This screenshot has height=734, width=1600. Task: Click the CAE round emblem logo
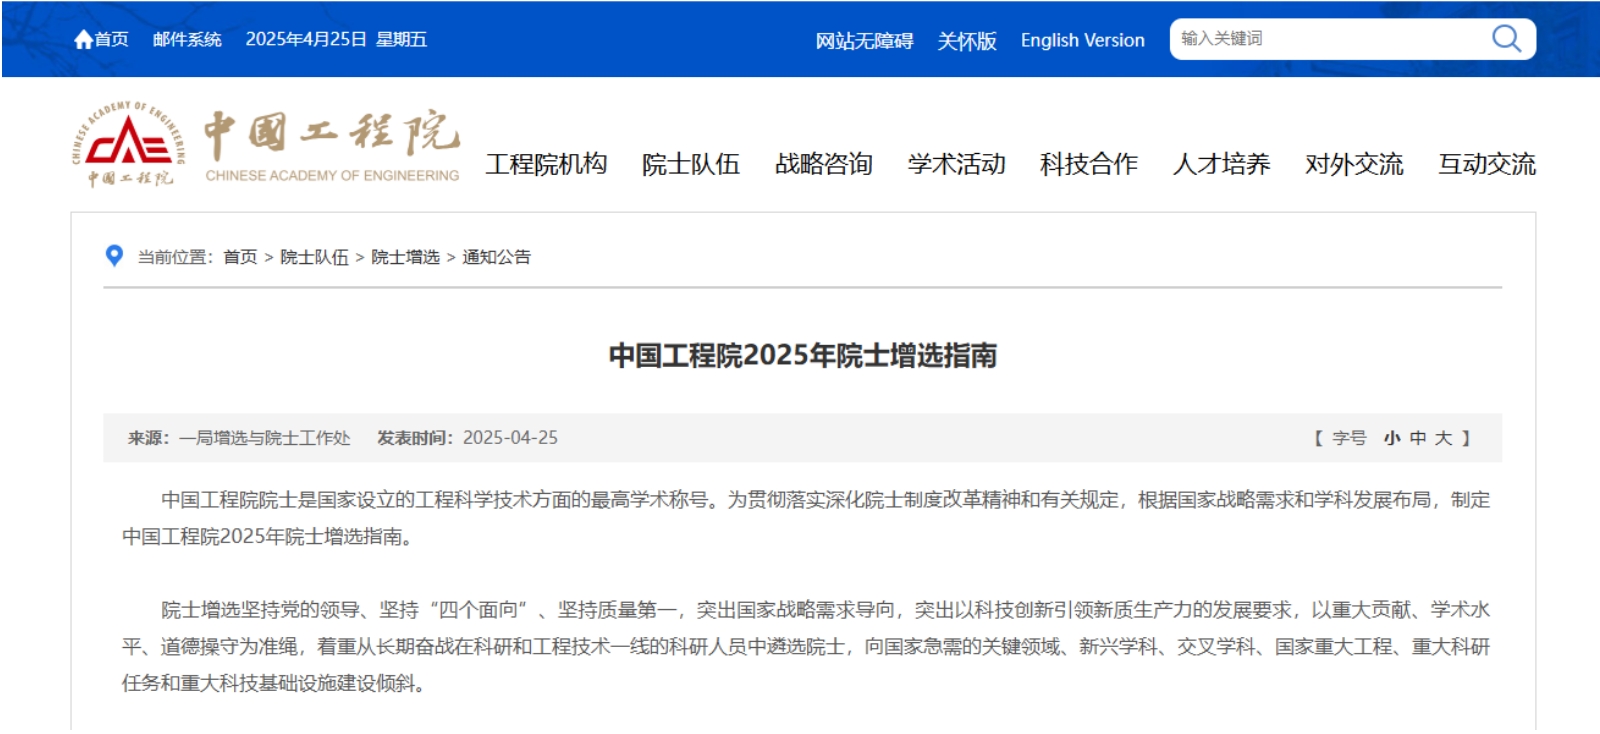pos(128,144)
